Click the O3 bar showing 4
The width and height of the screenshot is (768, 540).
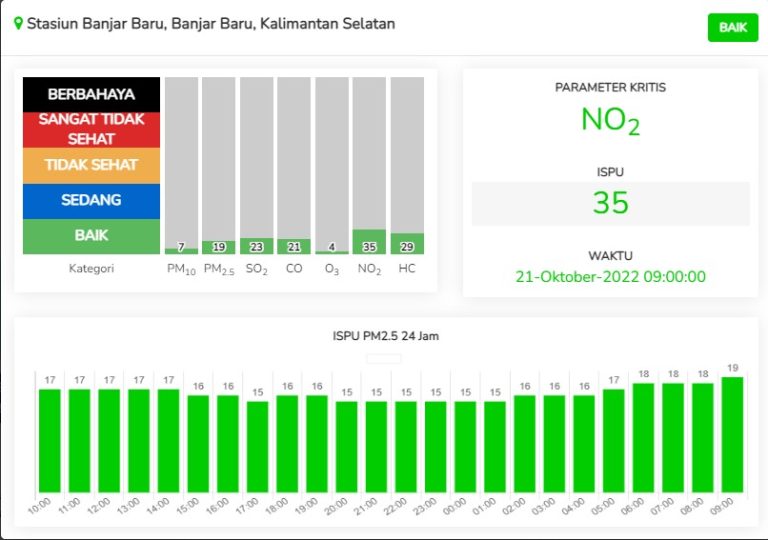click(x=331, y=248)
